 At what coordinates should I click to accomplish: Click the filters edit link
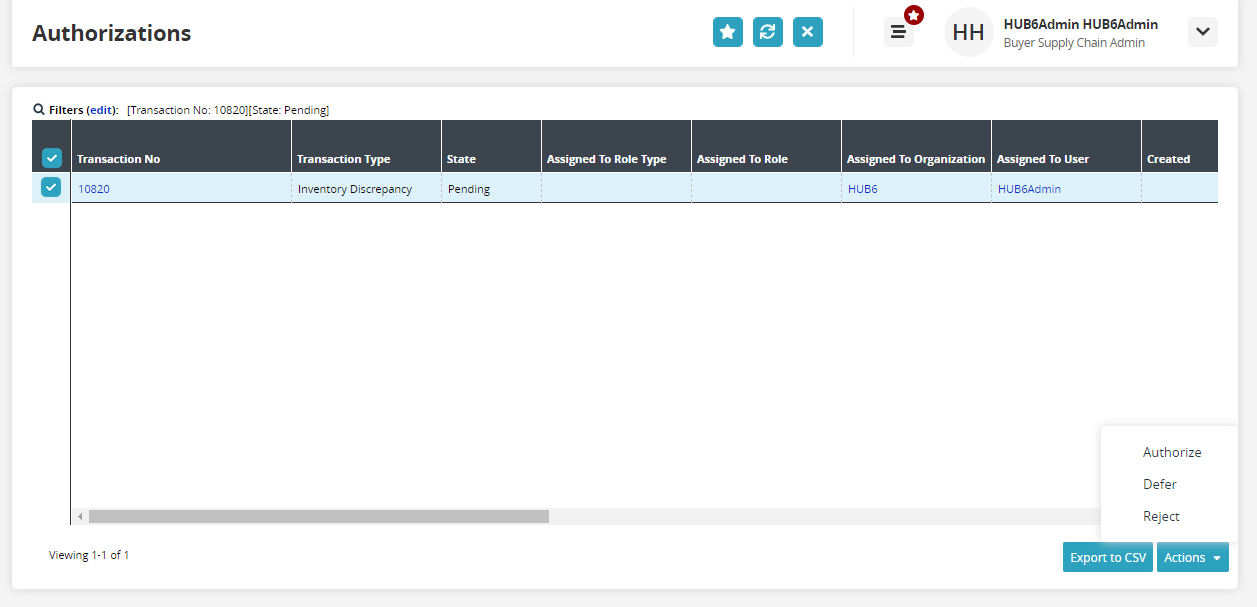click(x=102, y=110)
